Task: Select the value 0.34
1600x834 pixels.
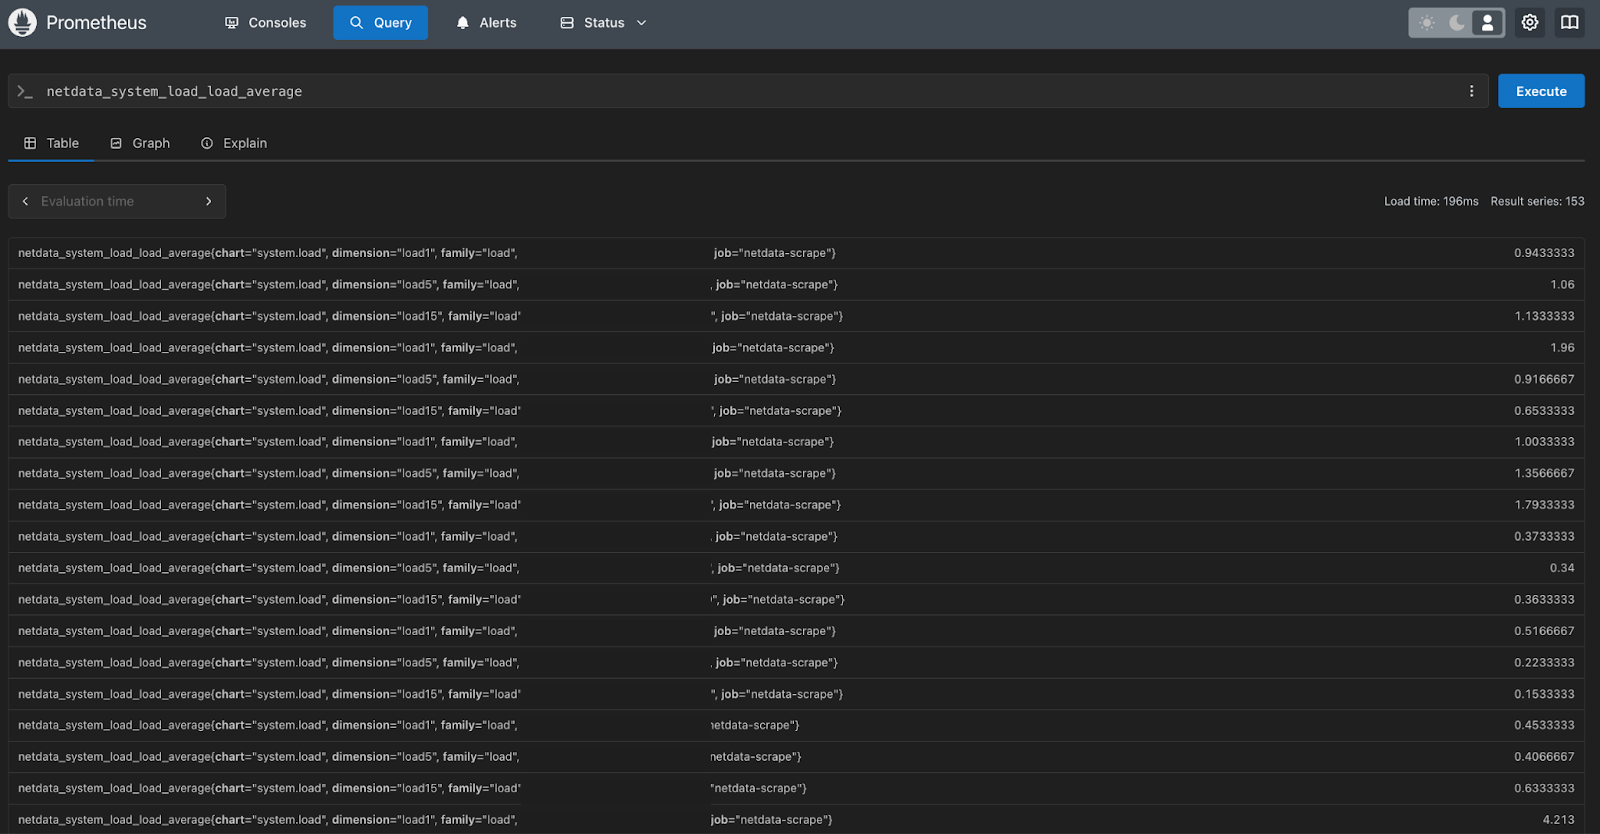Action: click(1562, 568)
